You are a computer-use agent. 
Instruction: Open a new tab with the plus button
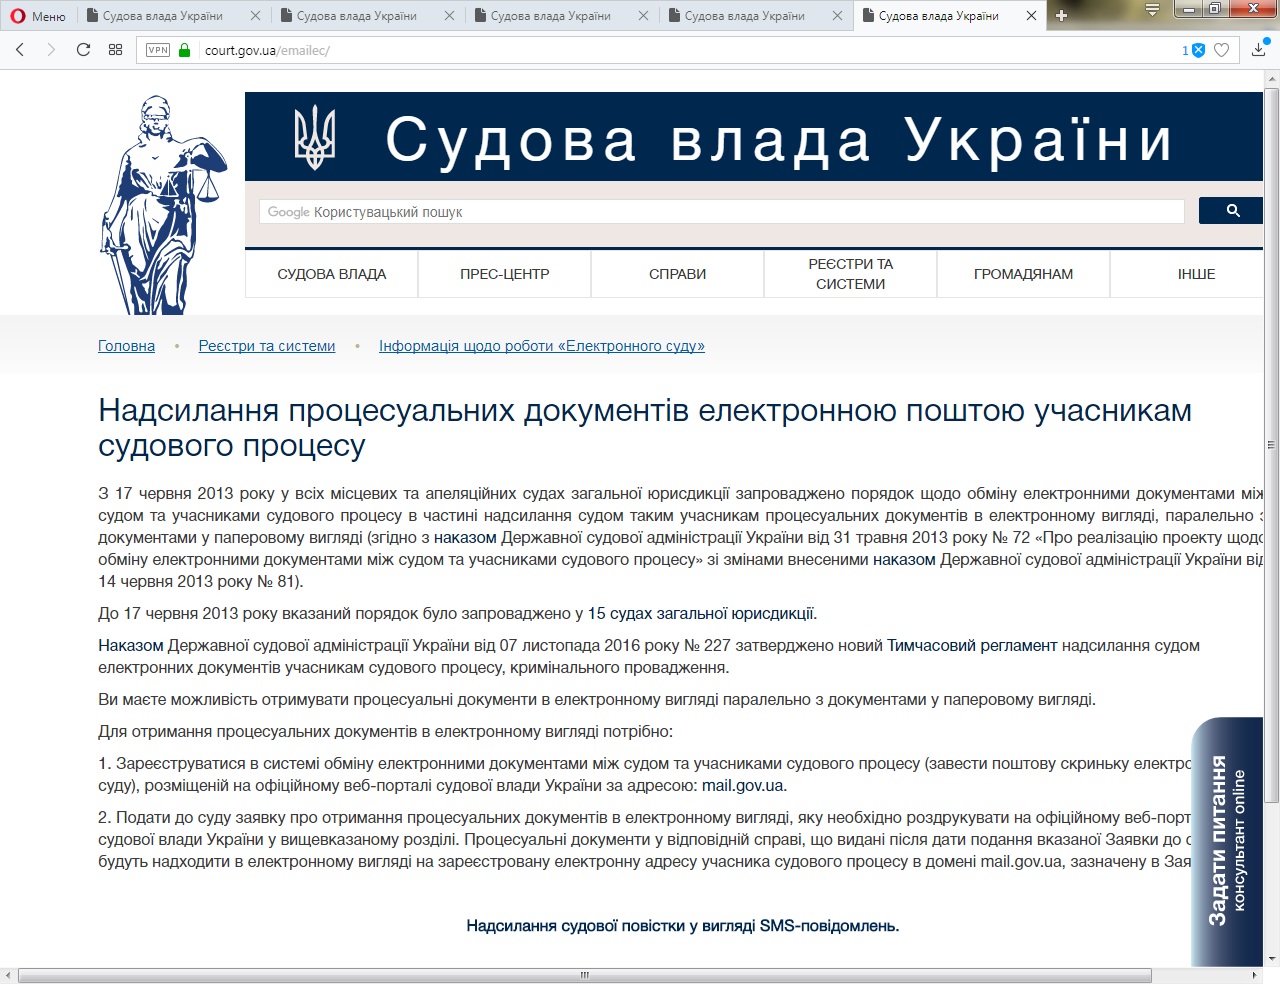click(1062, 16)
